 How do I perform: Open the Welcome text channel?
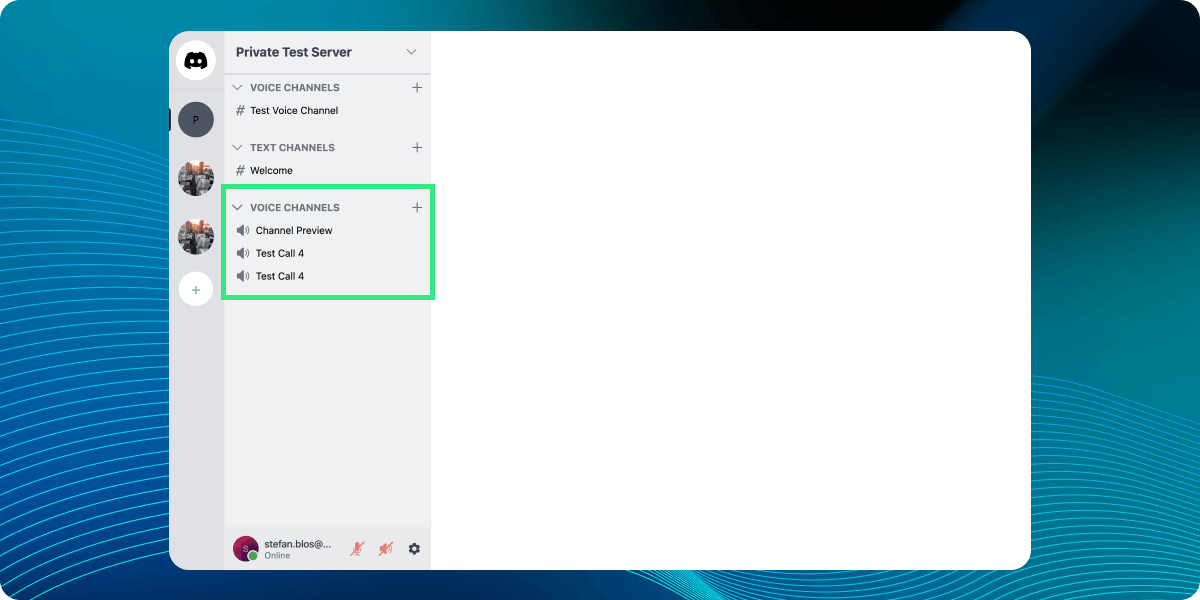coord(271,170)
